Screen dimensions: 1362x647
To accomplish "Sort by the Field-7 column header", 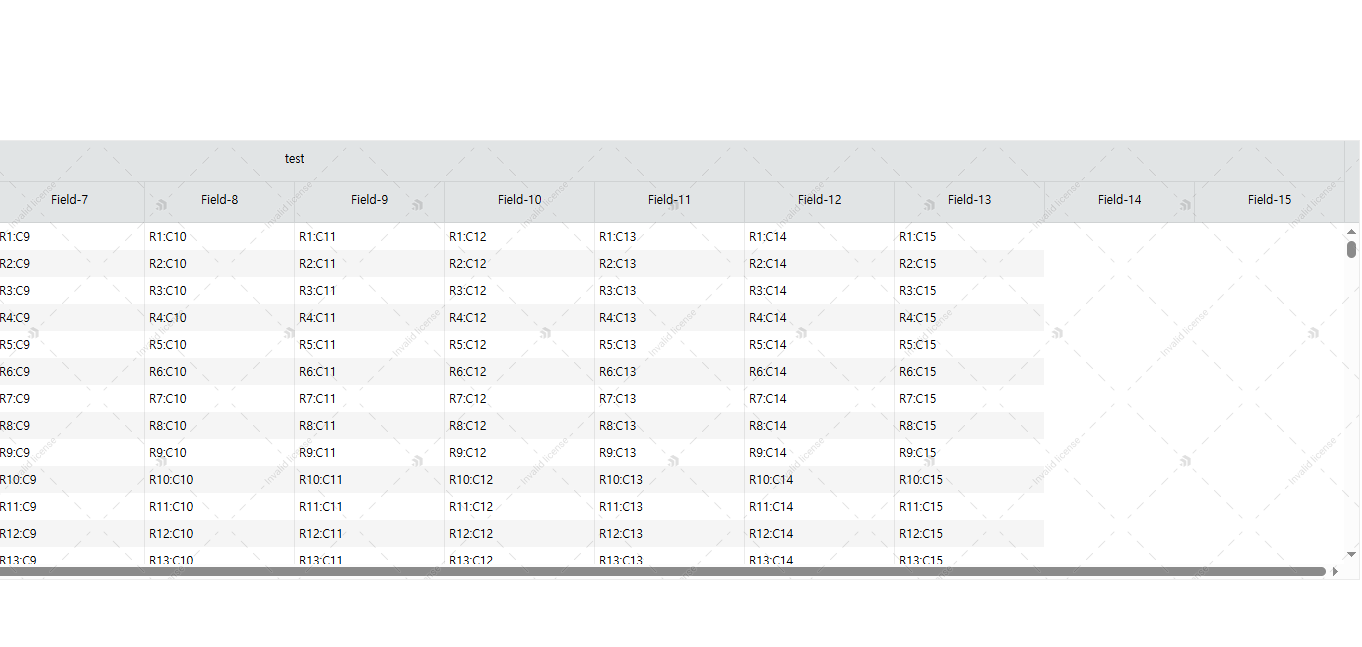I will (69, 200).
